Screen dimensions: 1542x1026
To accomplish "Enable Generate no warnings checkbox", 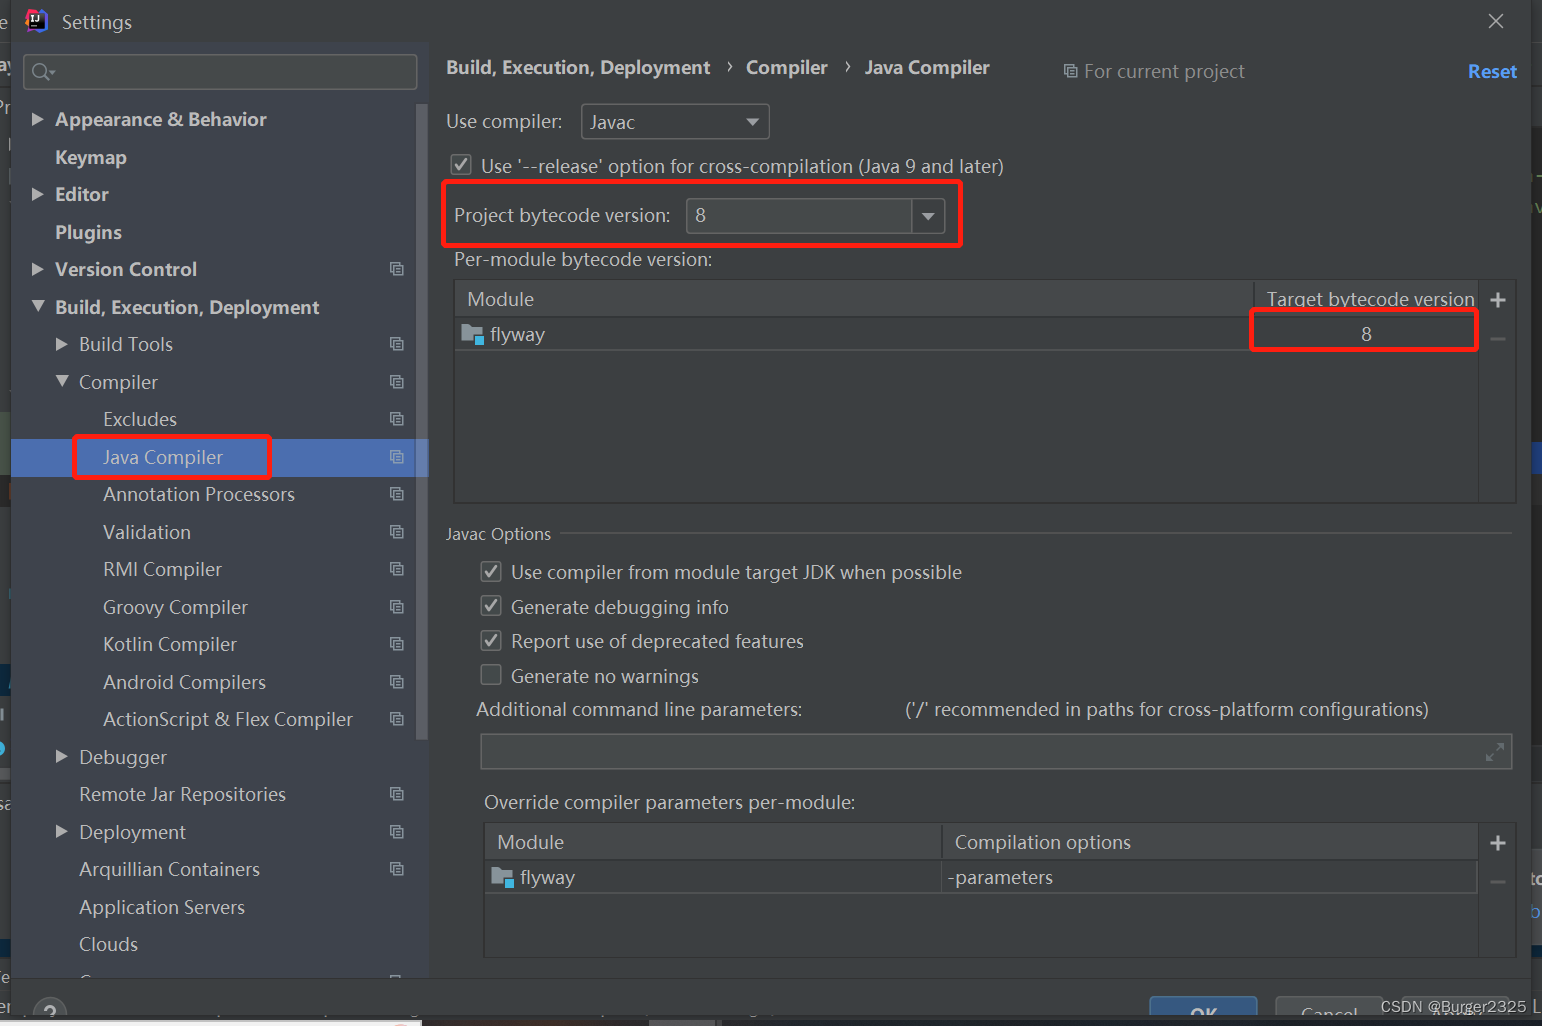I will (491, 675).
